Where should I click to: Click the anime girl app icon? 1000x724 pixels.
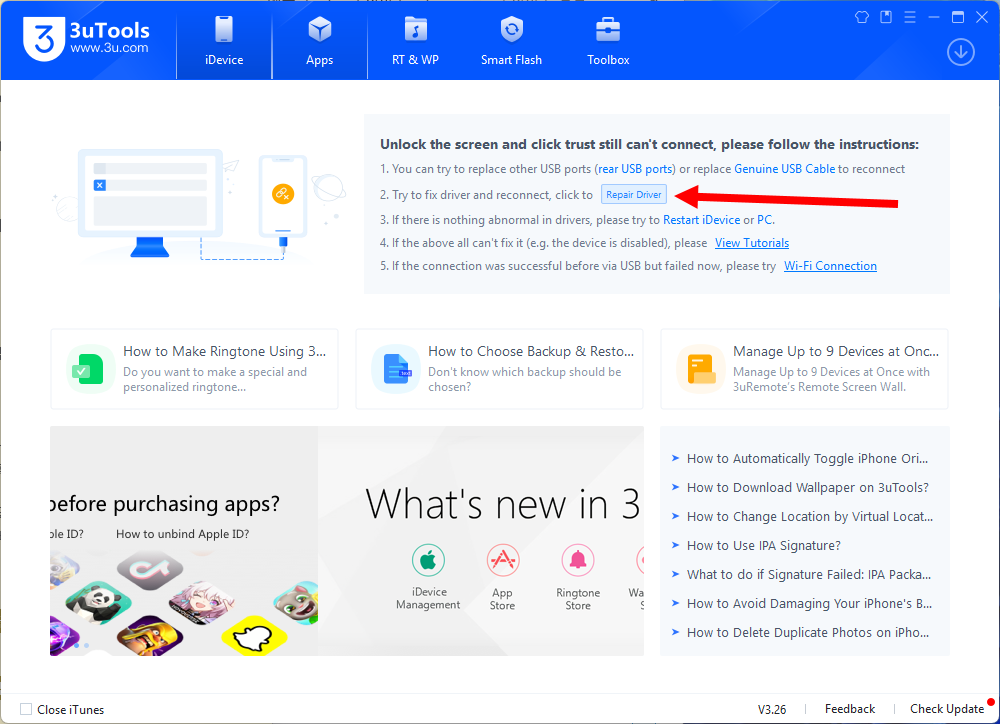click(x=202, y=602)
